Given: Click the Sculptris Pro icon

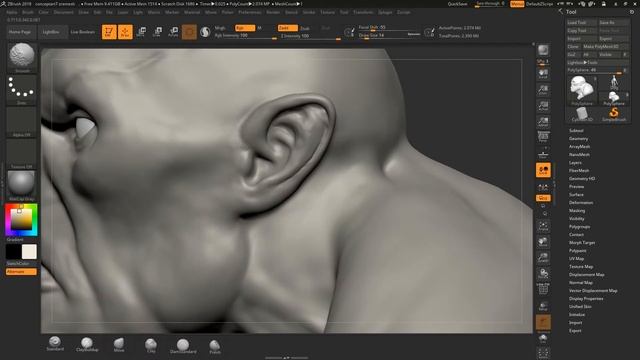Looking at the screenshot, I should click(205, 32).
